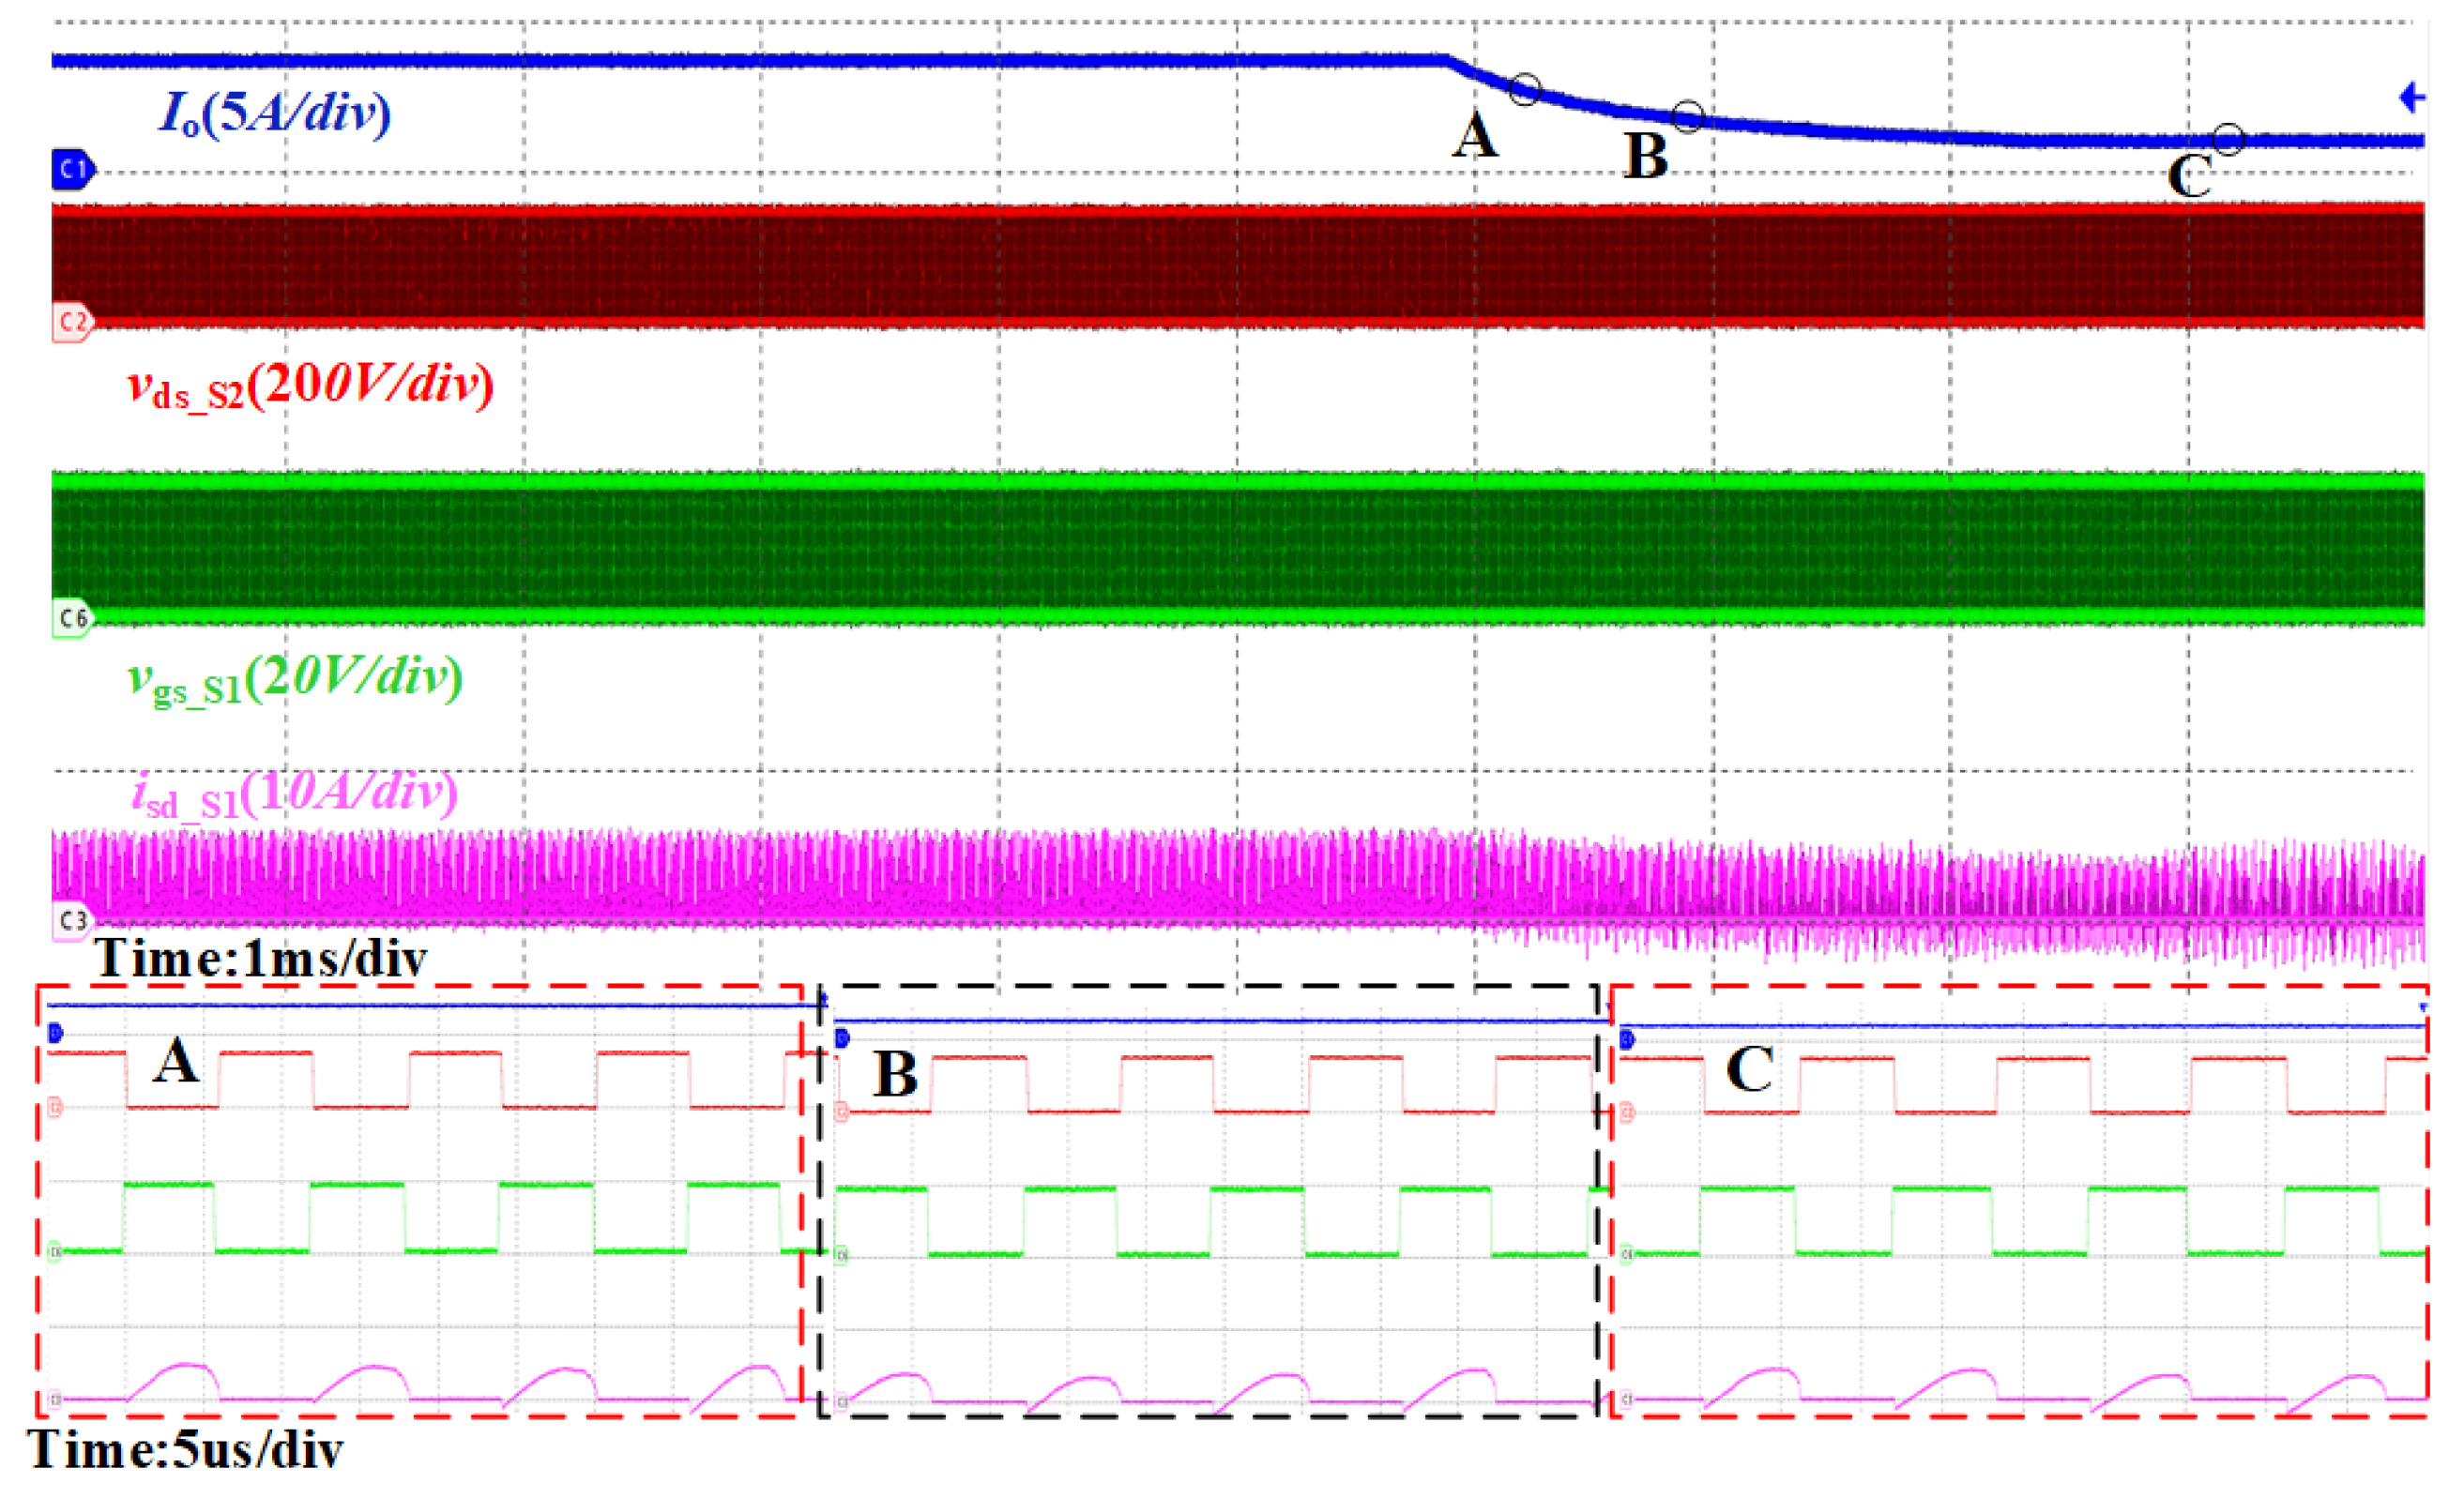Click circle marker A on Io trace
This screenshot has height=1498, width=2464.
[1524, 90]
